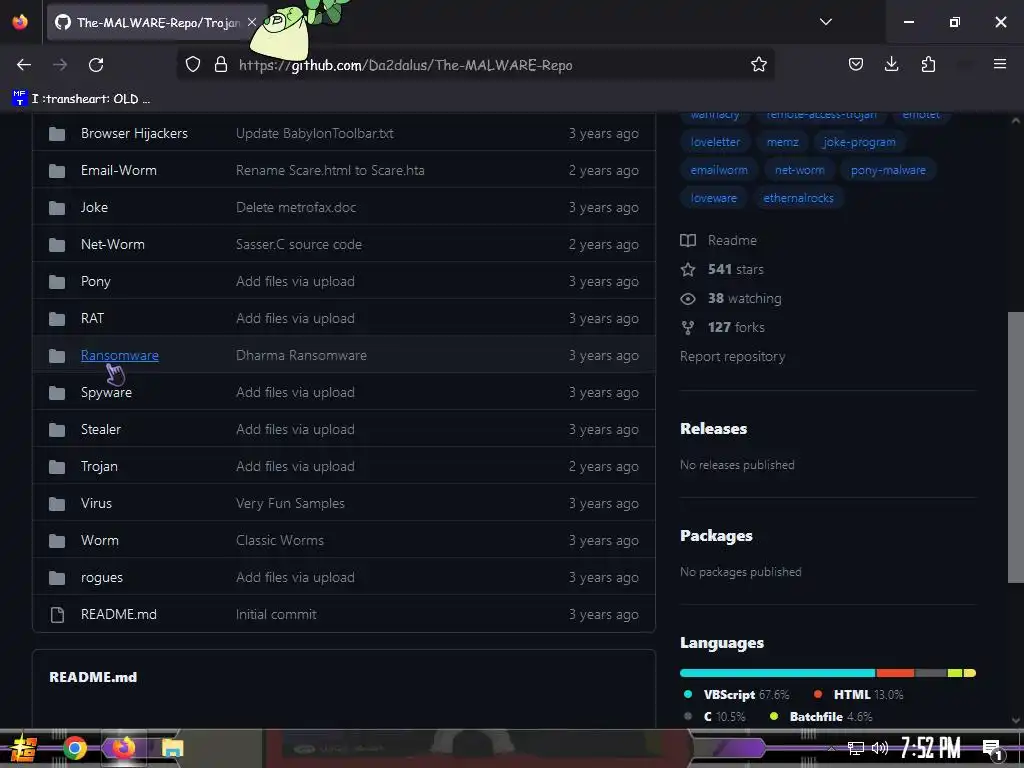This screenshot has width=1024, height=768.
Task: Open commit Delete metrofax.doc
Action: (295, 208)
